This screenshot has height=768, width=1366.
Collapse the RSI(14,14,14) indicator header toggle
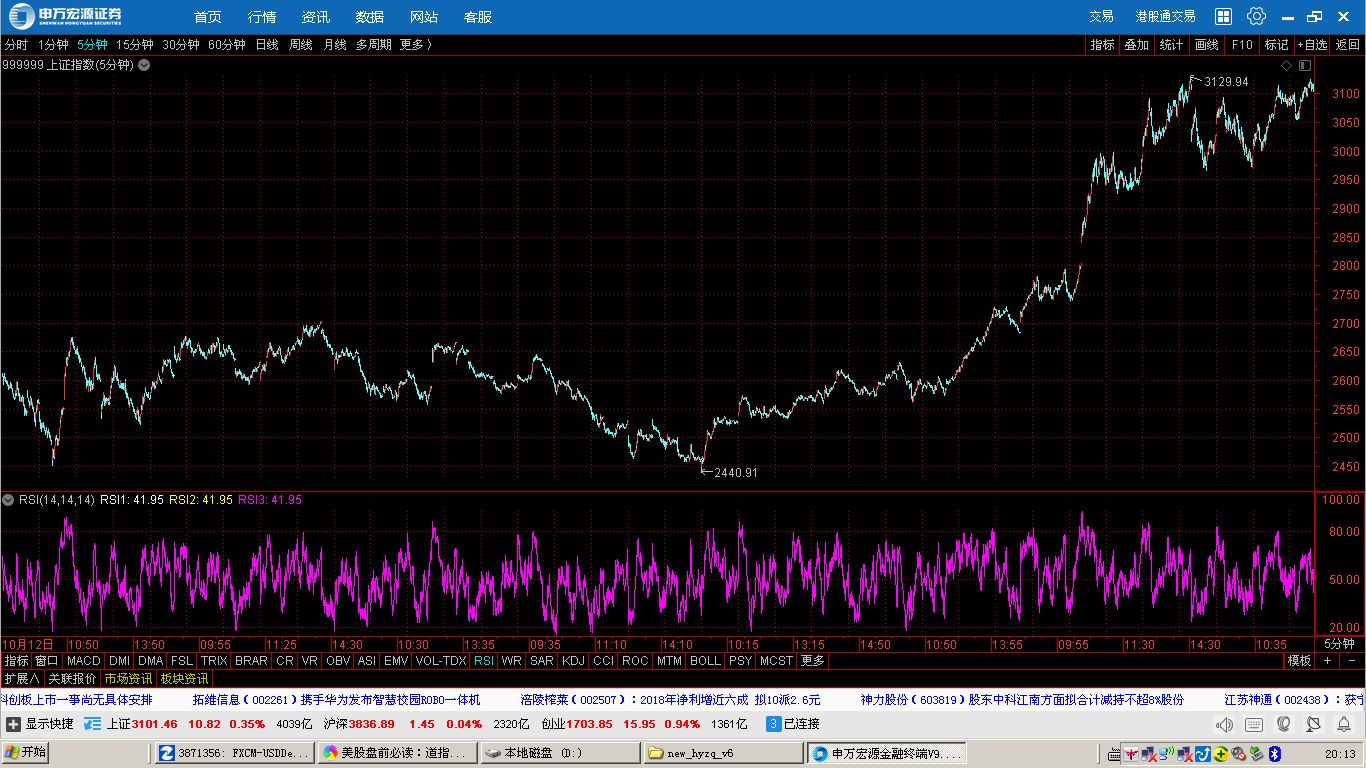tap(8, 500)
